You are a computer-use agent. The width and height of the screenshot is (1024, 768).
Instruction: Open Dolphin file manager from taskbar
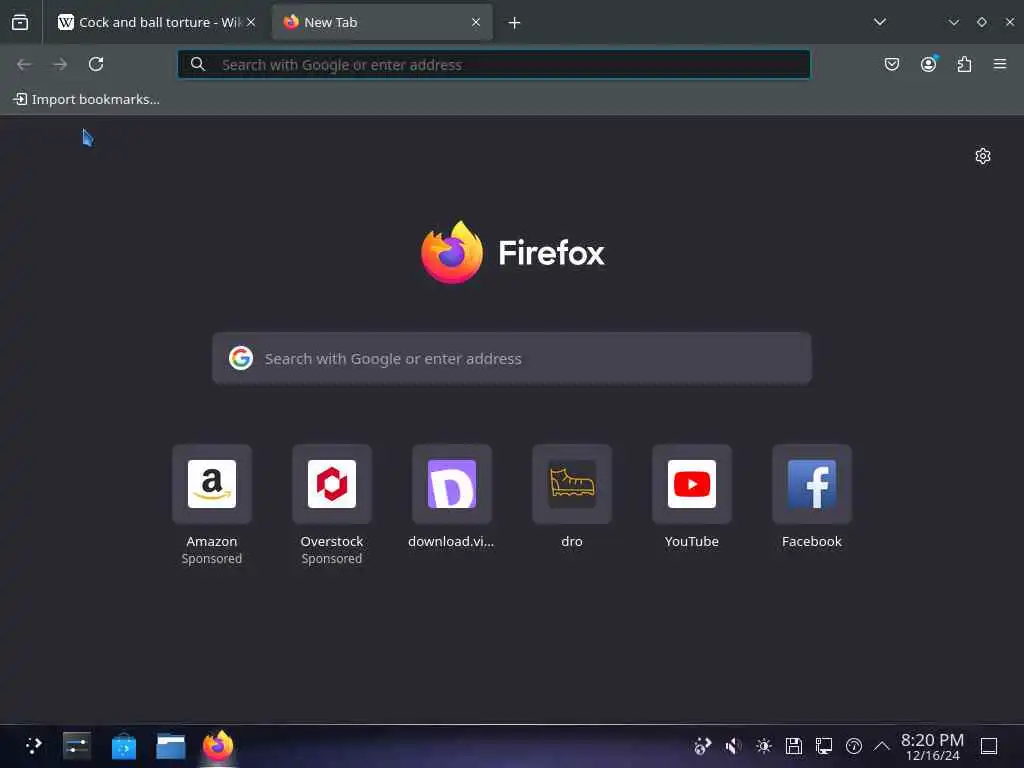tap(170, 746)
